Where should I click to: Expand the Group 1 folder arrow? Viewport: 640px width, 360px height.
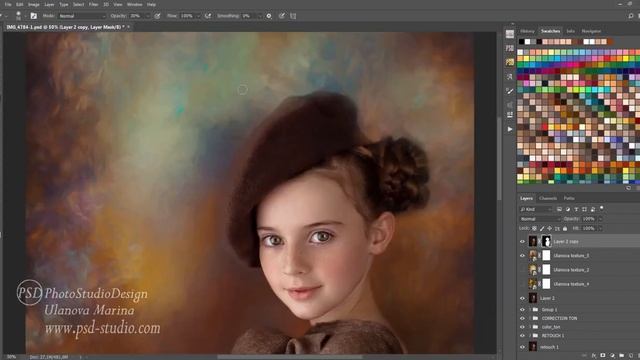[530, 310]
